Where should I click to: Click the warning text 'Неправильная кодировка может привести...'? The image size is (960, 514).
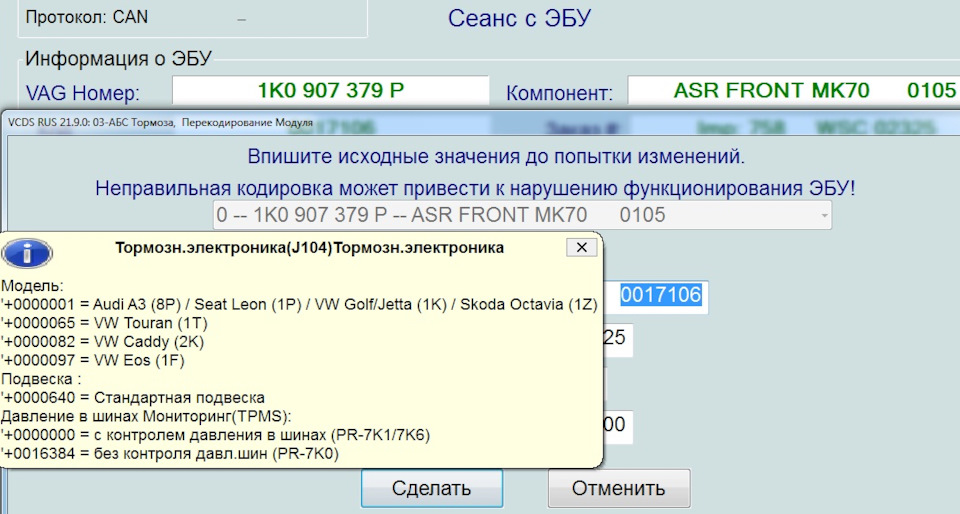click(x=475, y=188)
